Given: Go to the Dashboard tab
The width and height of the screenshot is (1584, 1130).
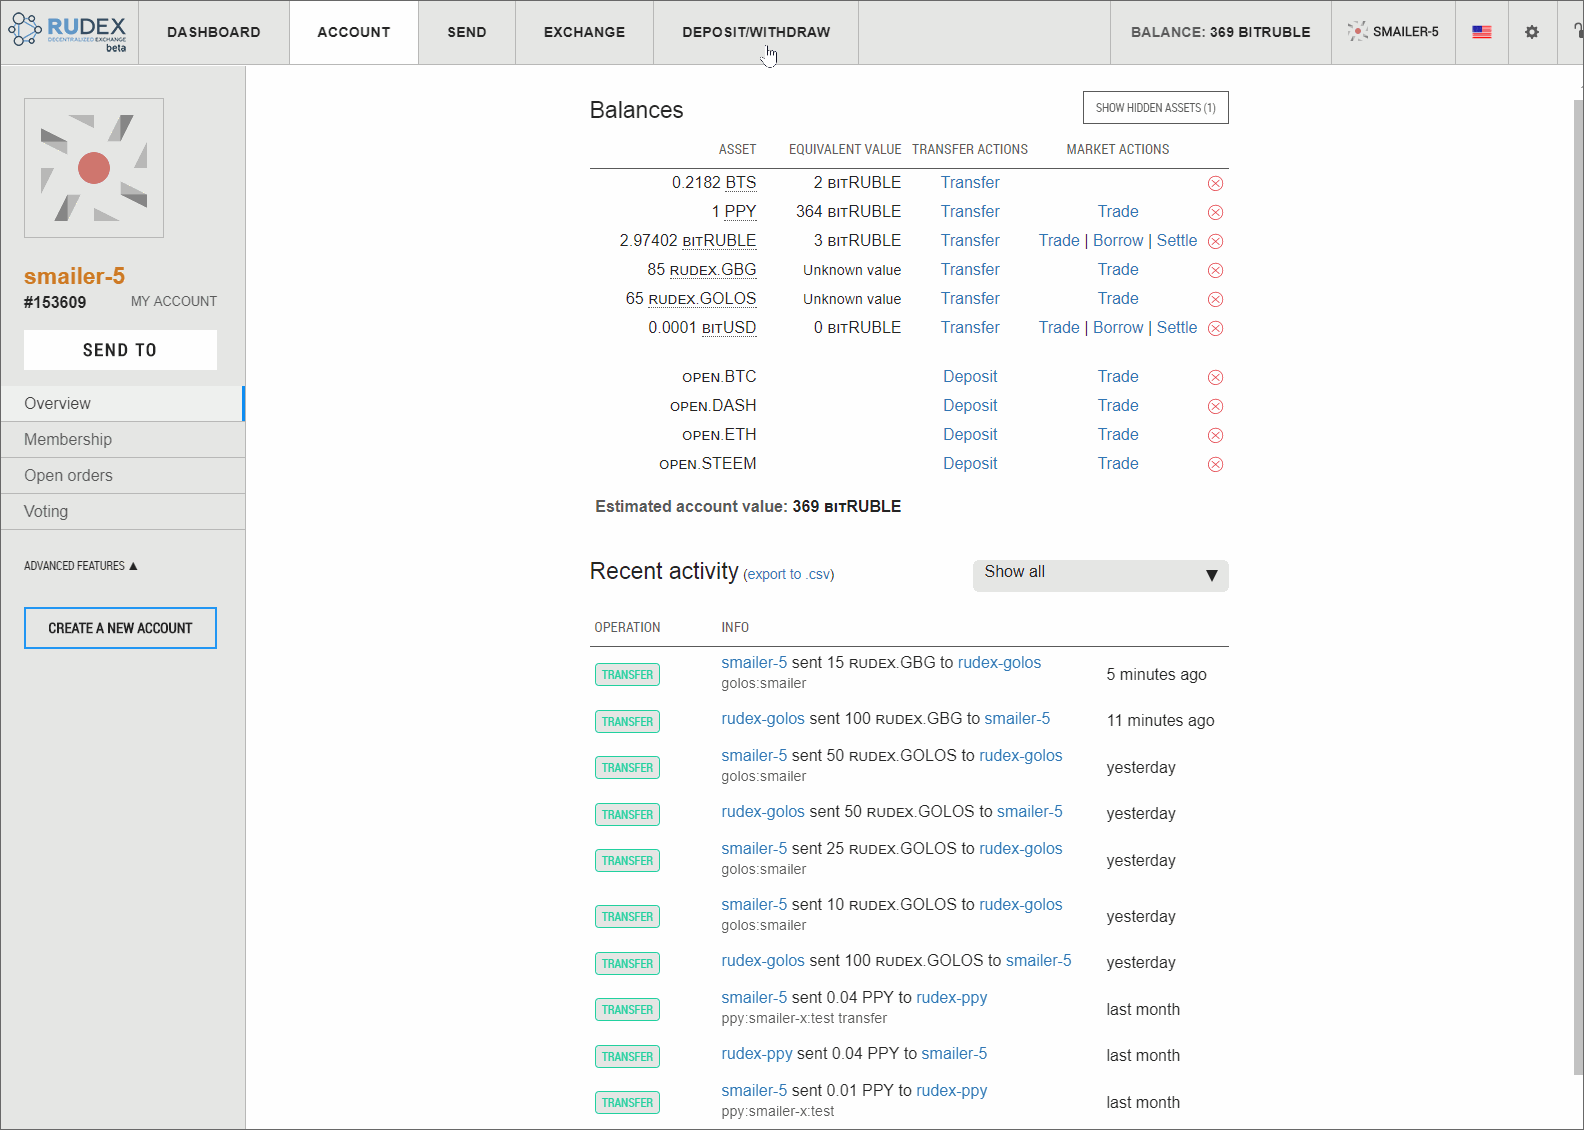Looking at the screenshot, I should 214,32.
